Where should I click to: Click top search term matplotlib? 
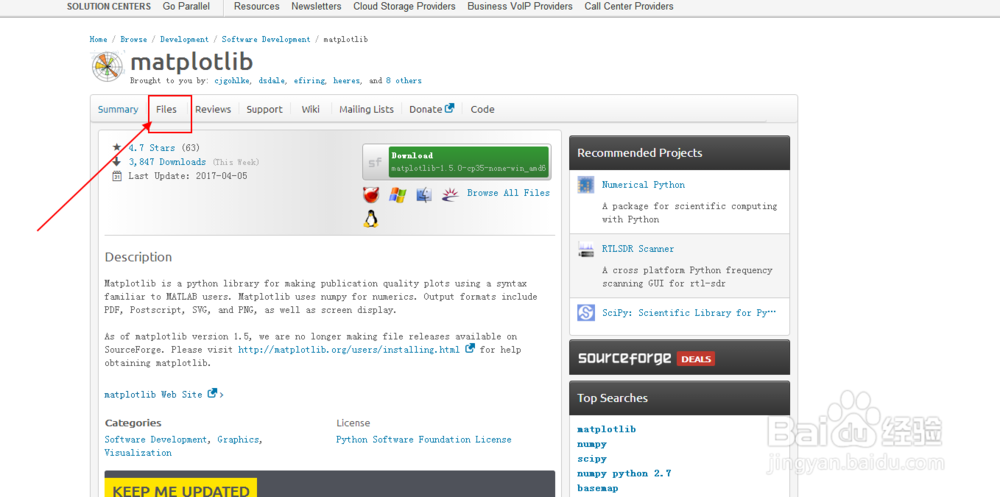click(607, 429)
